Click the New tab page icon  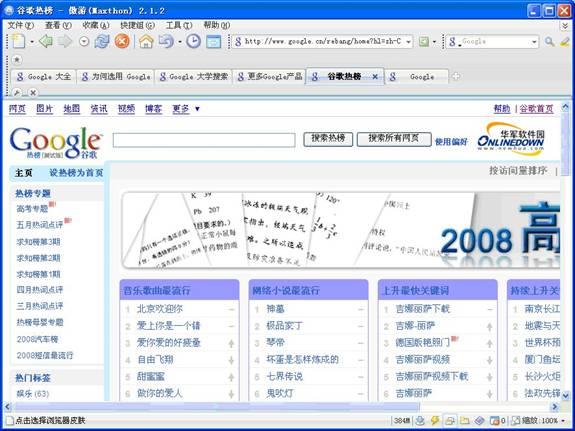[18, 41]
